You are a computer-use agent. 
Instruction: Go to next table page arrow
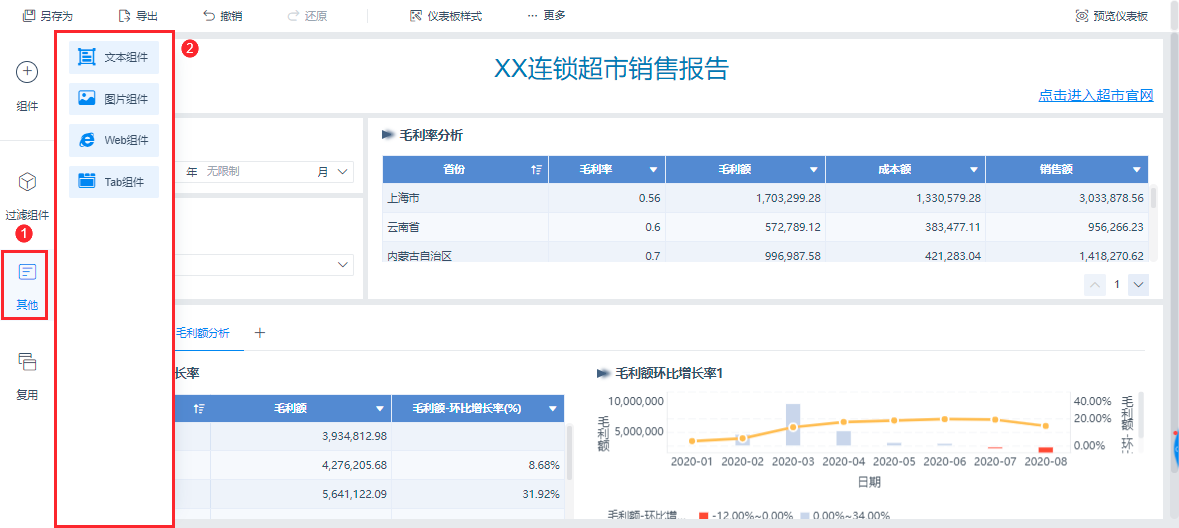coord(1138,285)
